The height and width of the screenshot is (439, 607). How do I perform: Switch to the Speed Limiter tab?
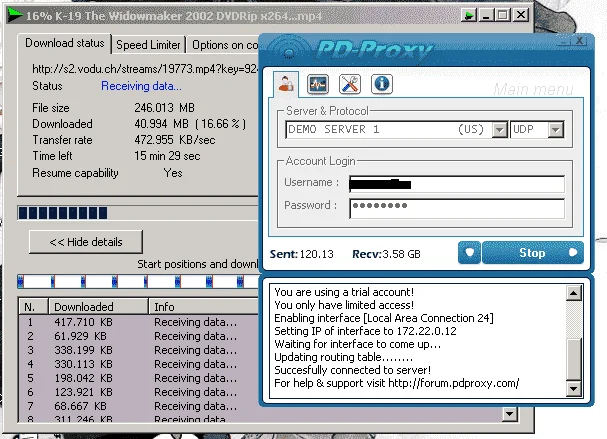148,45
